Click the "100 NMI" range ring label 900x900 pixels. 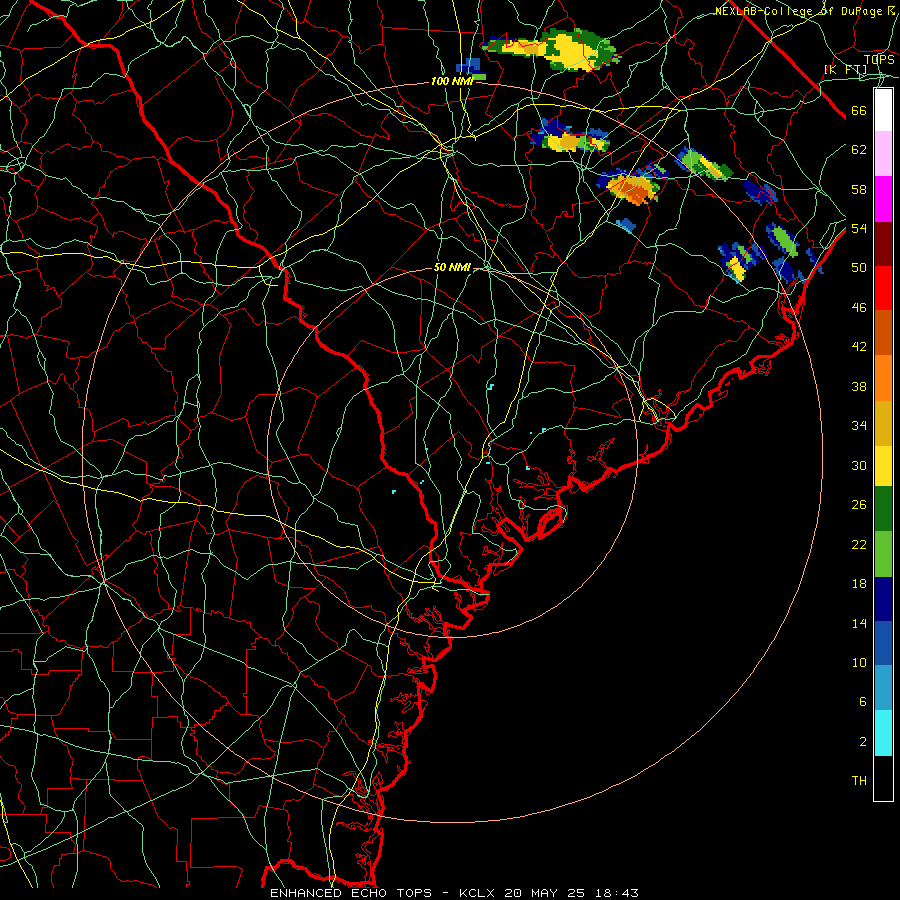point(452,82)
